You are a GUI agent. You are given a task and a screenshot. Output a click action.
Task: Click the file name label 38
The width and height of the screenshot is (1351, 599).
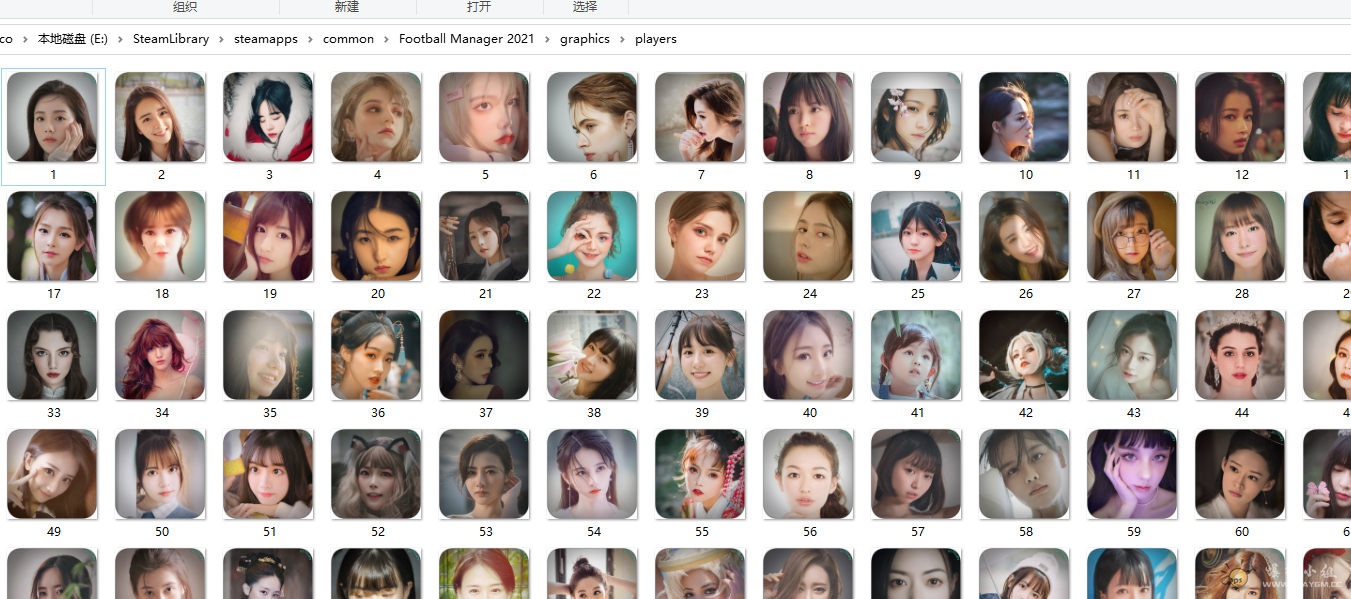pos(594,412)
